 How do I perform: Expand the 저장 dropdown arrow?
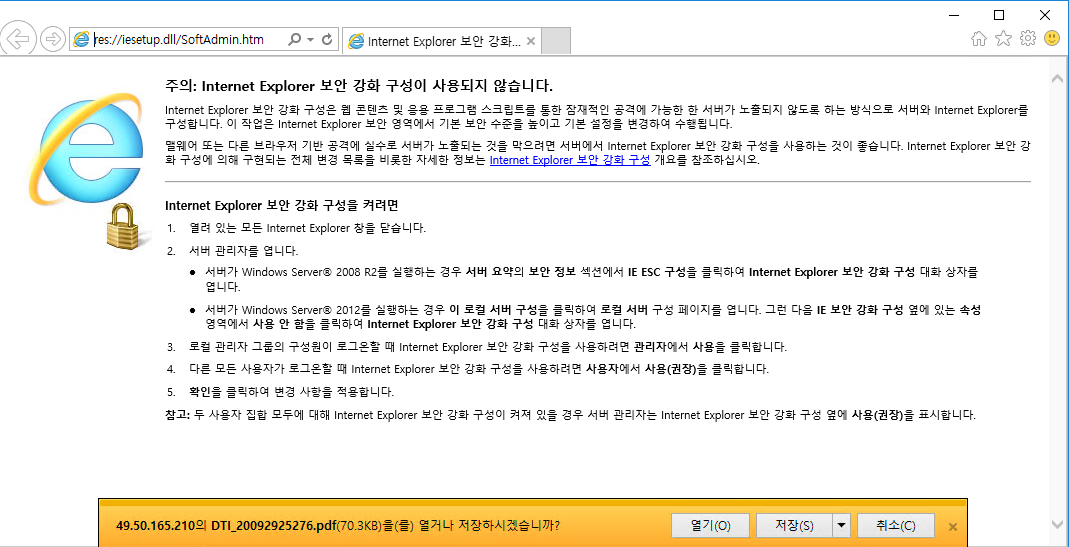click(x=841, y=526)
